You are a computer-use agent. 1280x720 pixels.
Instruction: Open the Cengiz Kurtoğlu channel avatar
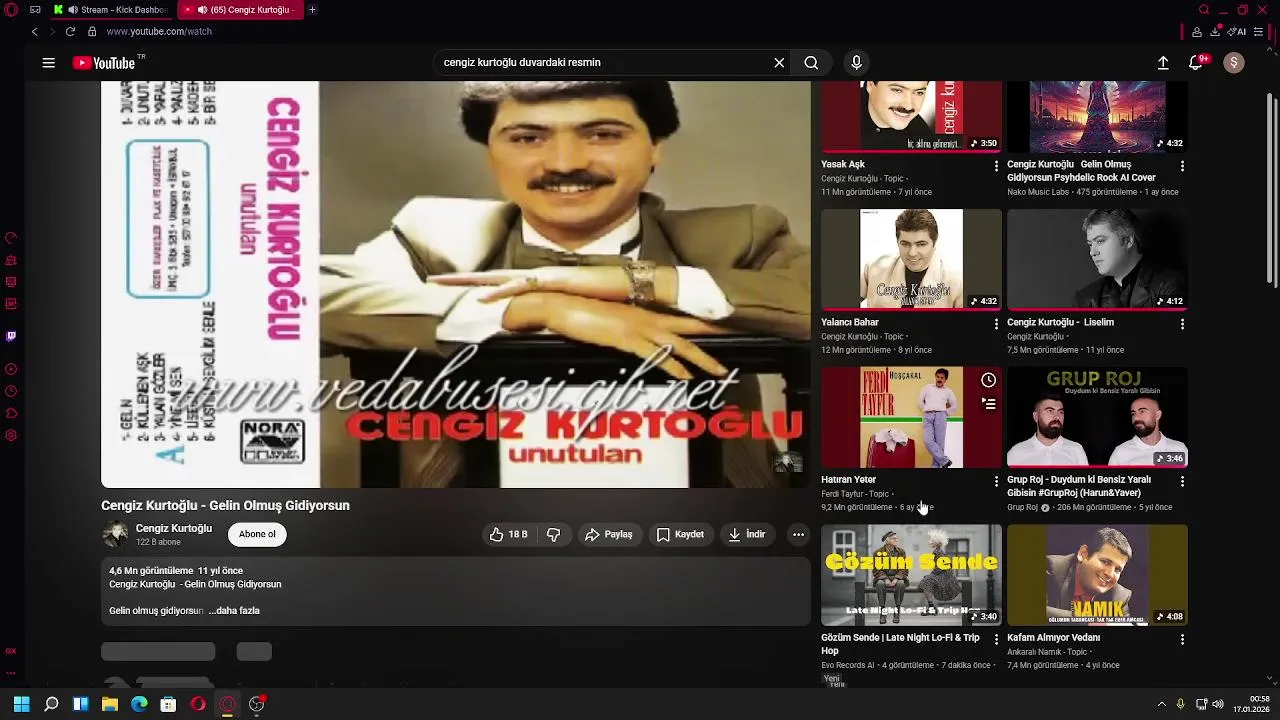click(x=115, y=535)
